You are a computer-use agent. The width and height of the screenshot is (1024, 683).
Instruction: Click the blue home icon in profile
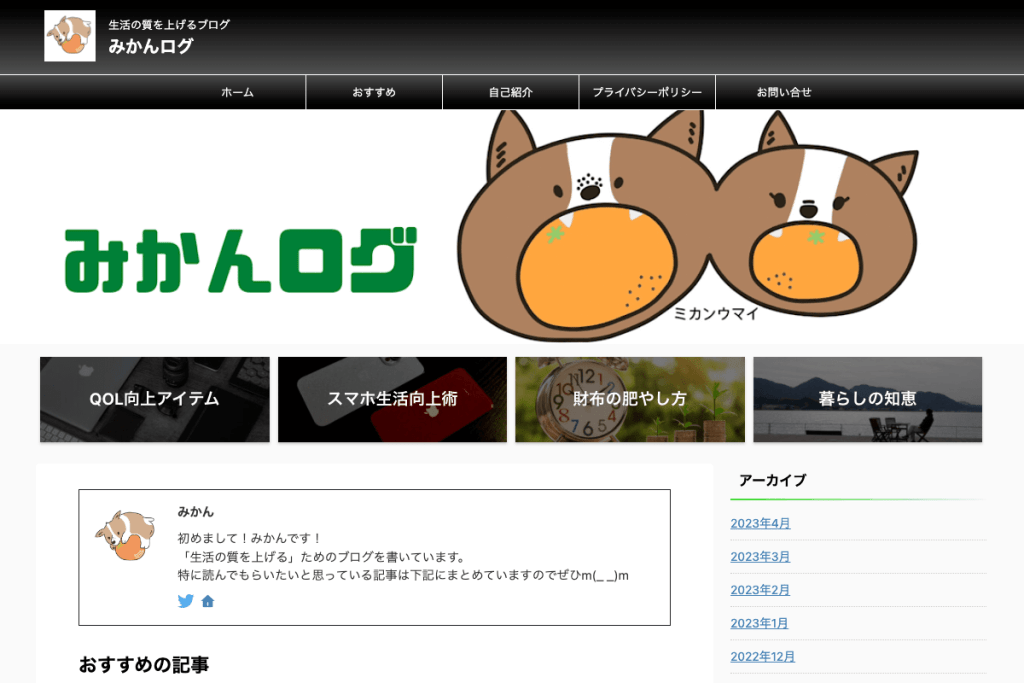[208, 602]
